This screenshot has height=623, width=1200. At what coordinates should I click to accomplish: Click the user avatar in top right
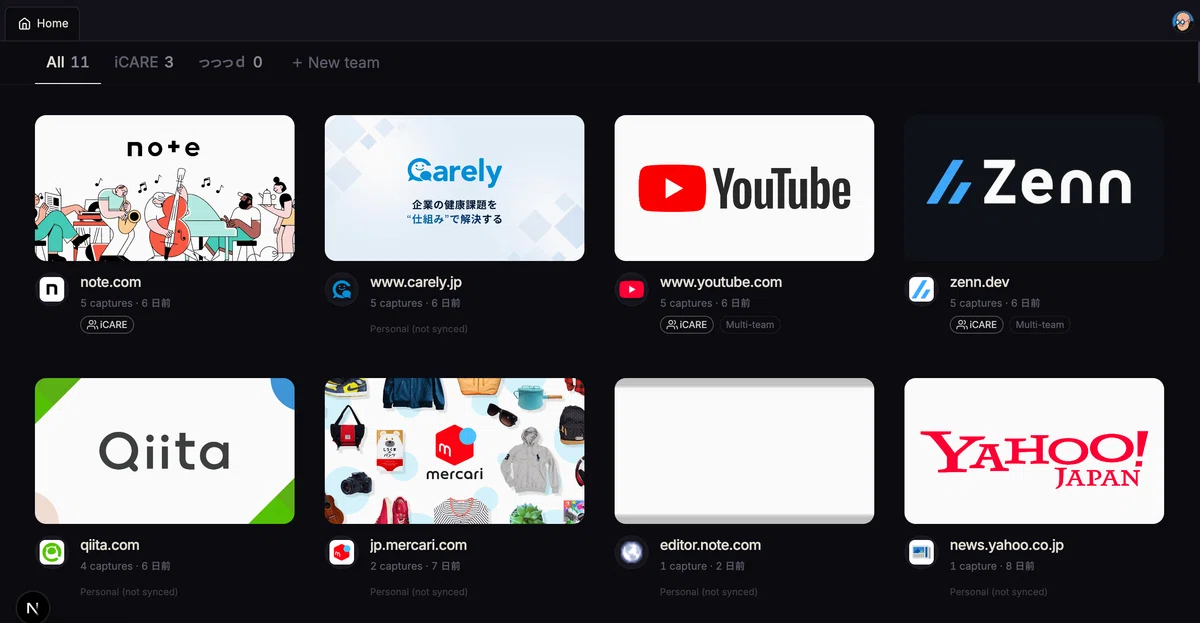tap(1183, 22)
